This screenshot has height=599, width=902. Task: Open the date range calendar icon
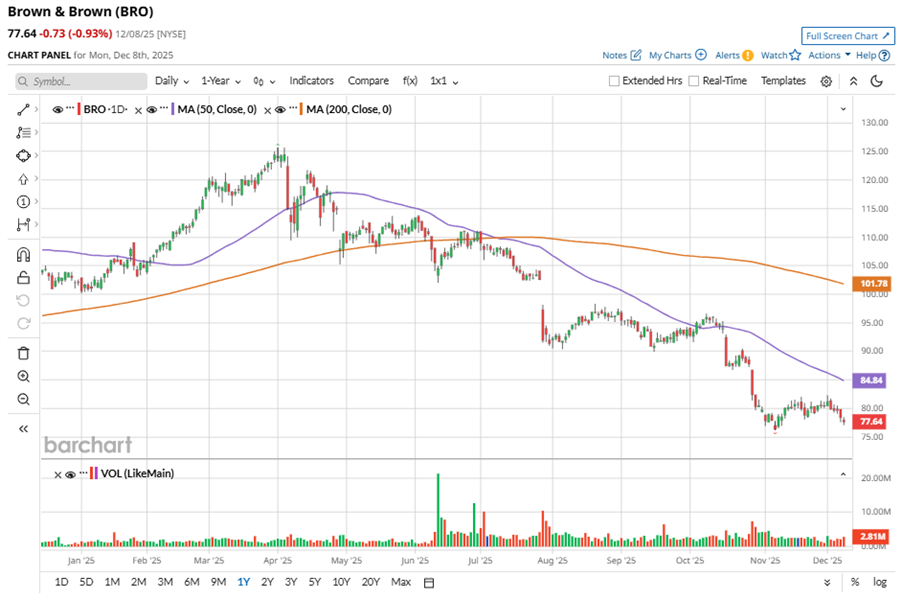click(429, 582)
